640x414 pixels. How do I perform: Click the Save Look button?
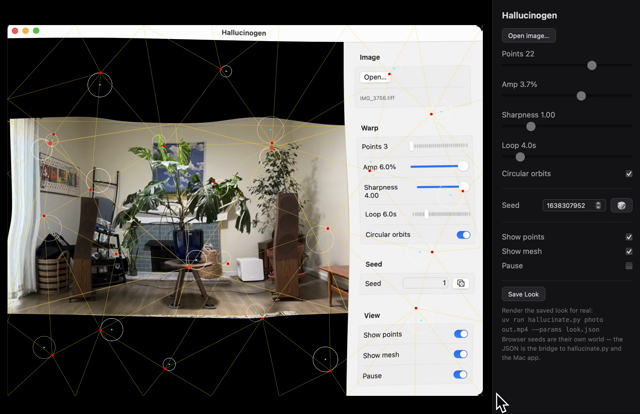pyautogui.click(x=523, y=294)
